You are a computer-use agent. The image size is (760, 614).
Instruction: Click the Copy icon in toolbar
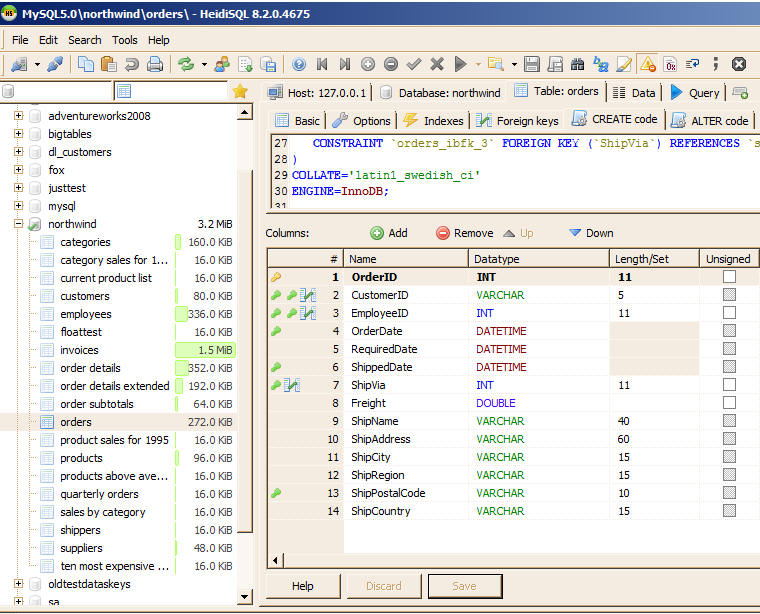pos(86,64)
